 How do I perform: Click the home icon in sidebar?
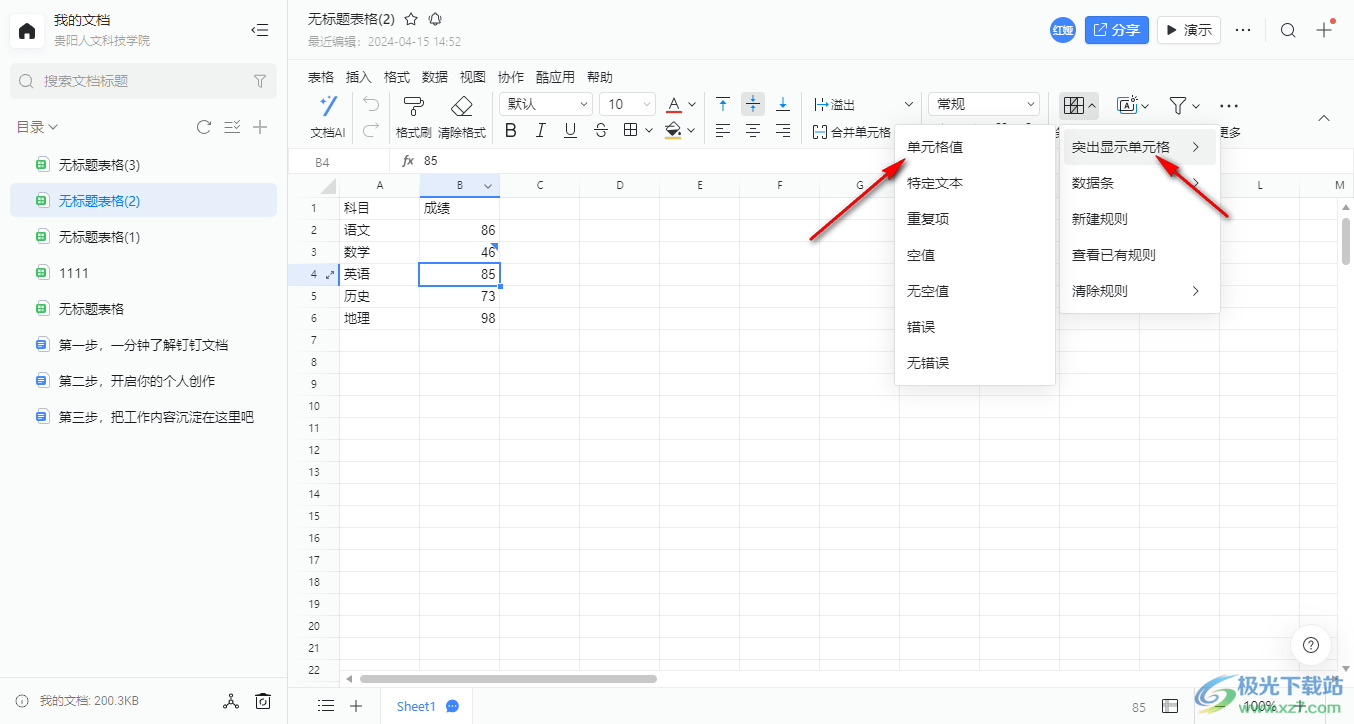click(27, 30)
